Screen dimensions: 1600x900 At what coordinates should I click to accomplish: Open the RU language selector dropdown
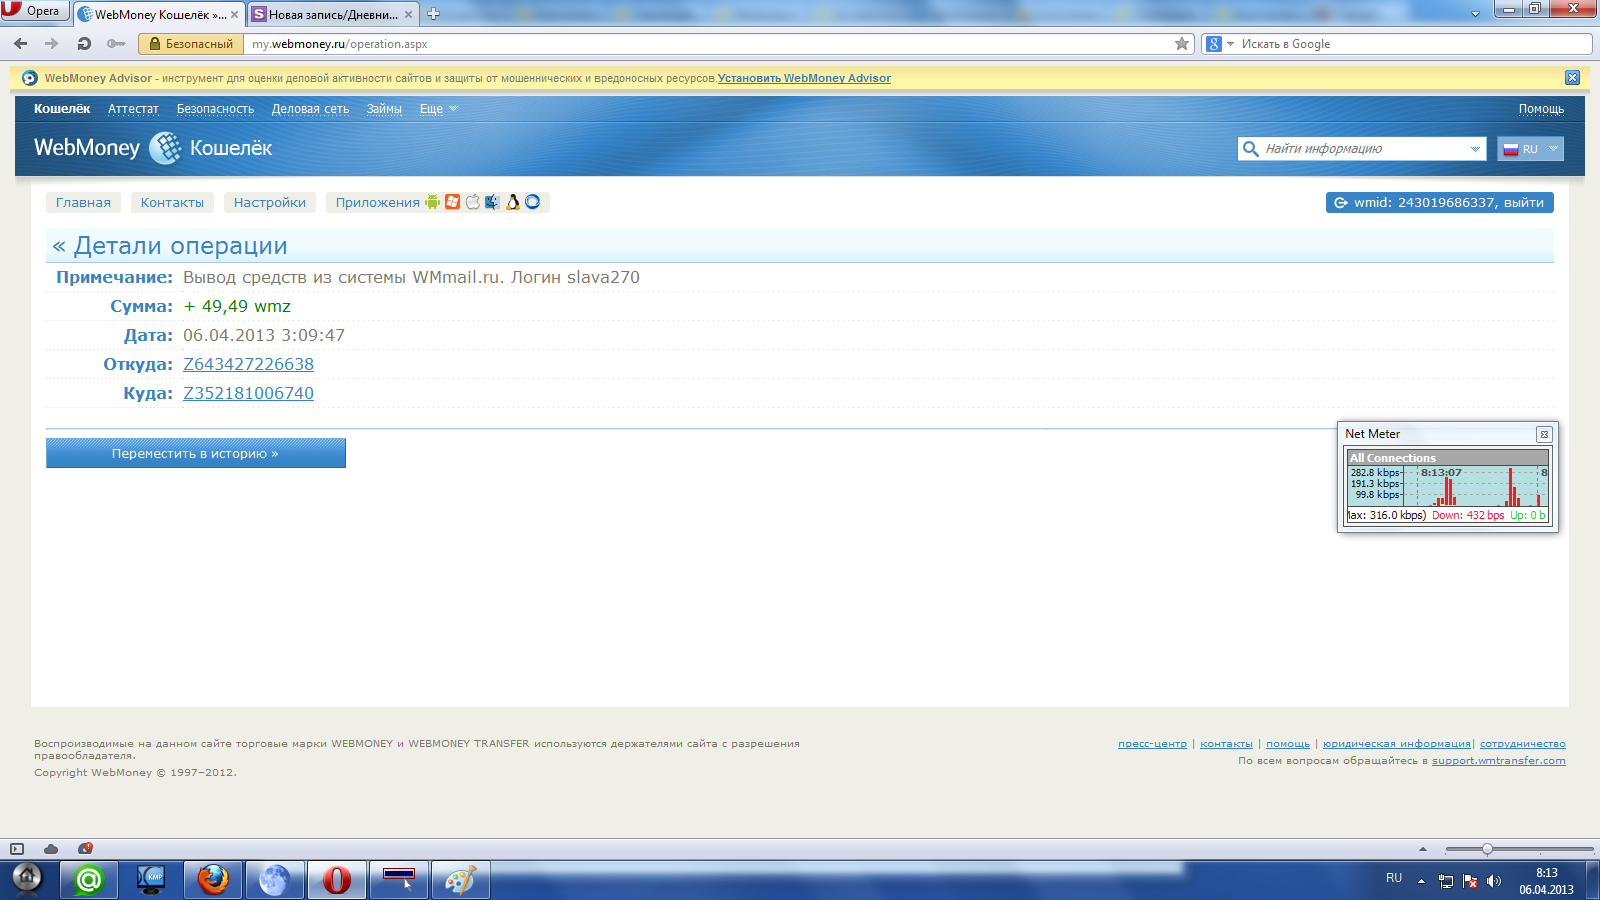pos(1531,149)
